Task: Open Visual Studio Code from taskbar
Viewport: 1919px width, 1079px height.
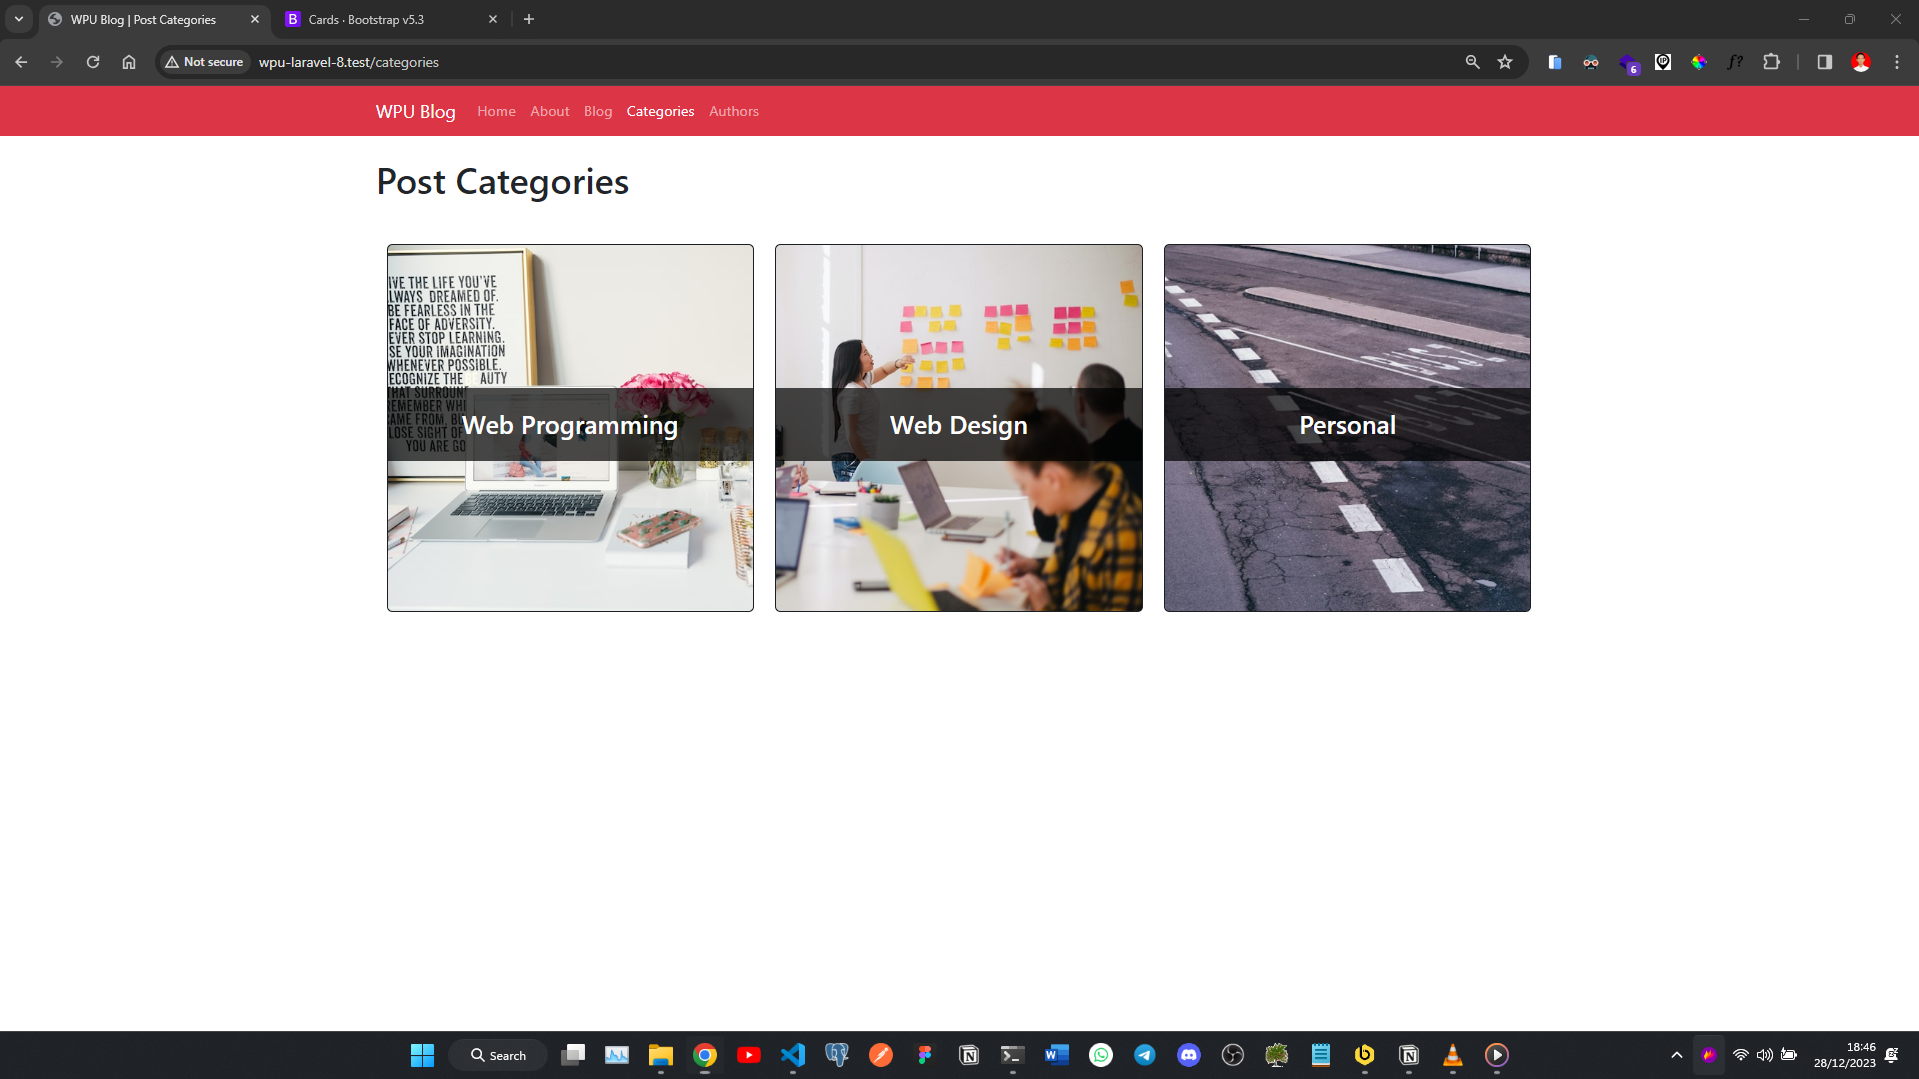Action: tap(793, 1055)
